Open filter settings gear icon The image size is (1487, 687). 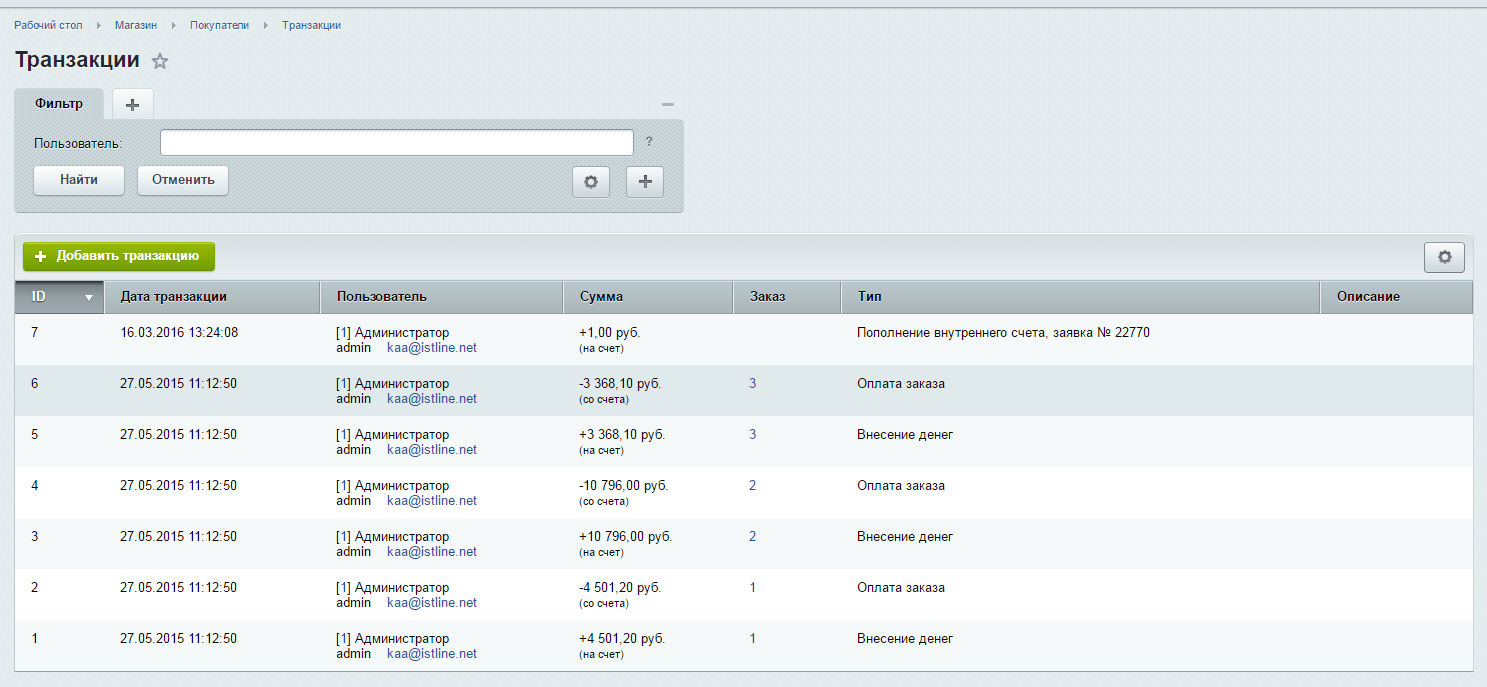(590, 182)
